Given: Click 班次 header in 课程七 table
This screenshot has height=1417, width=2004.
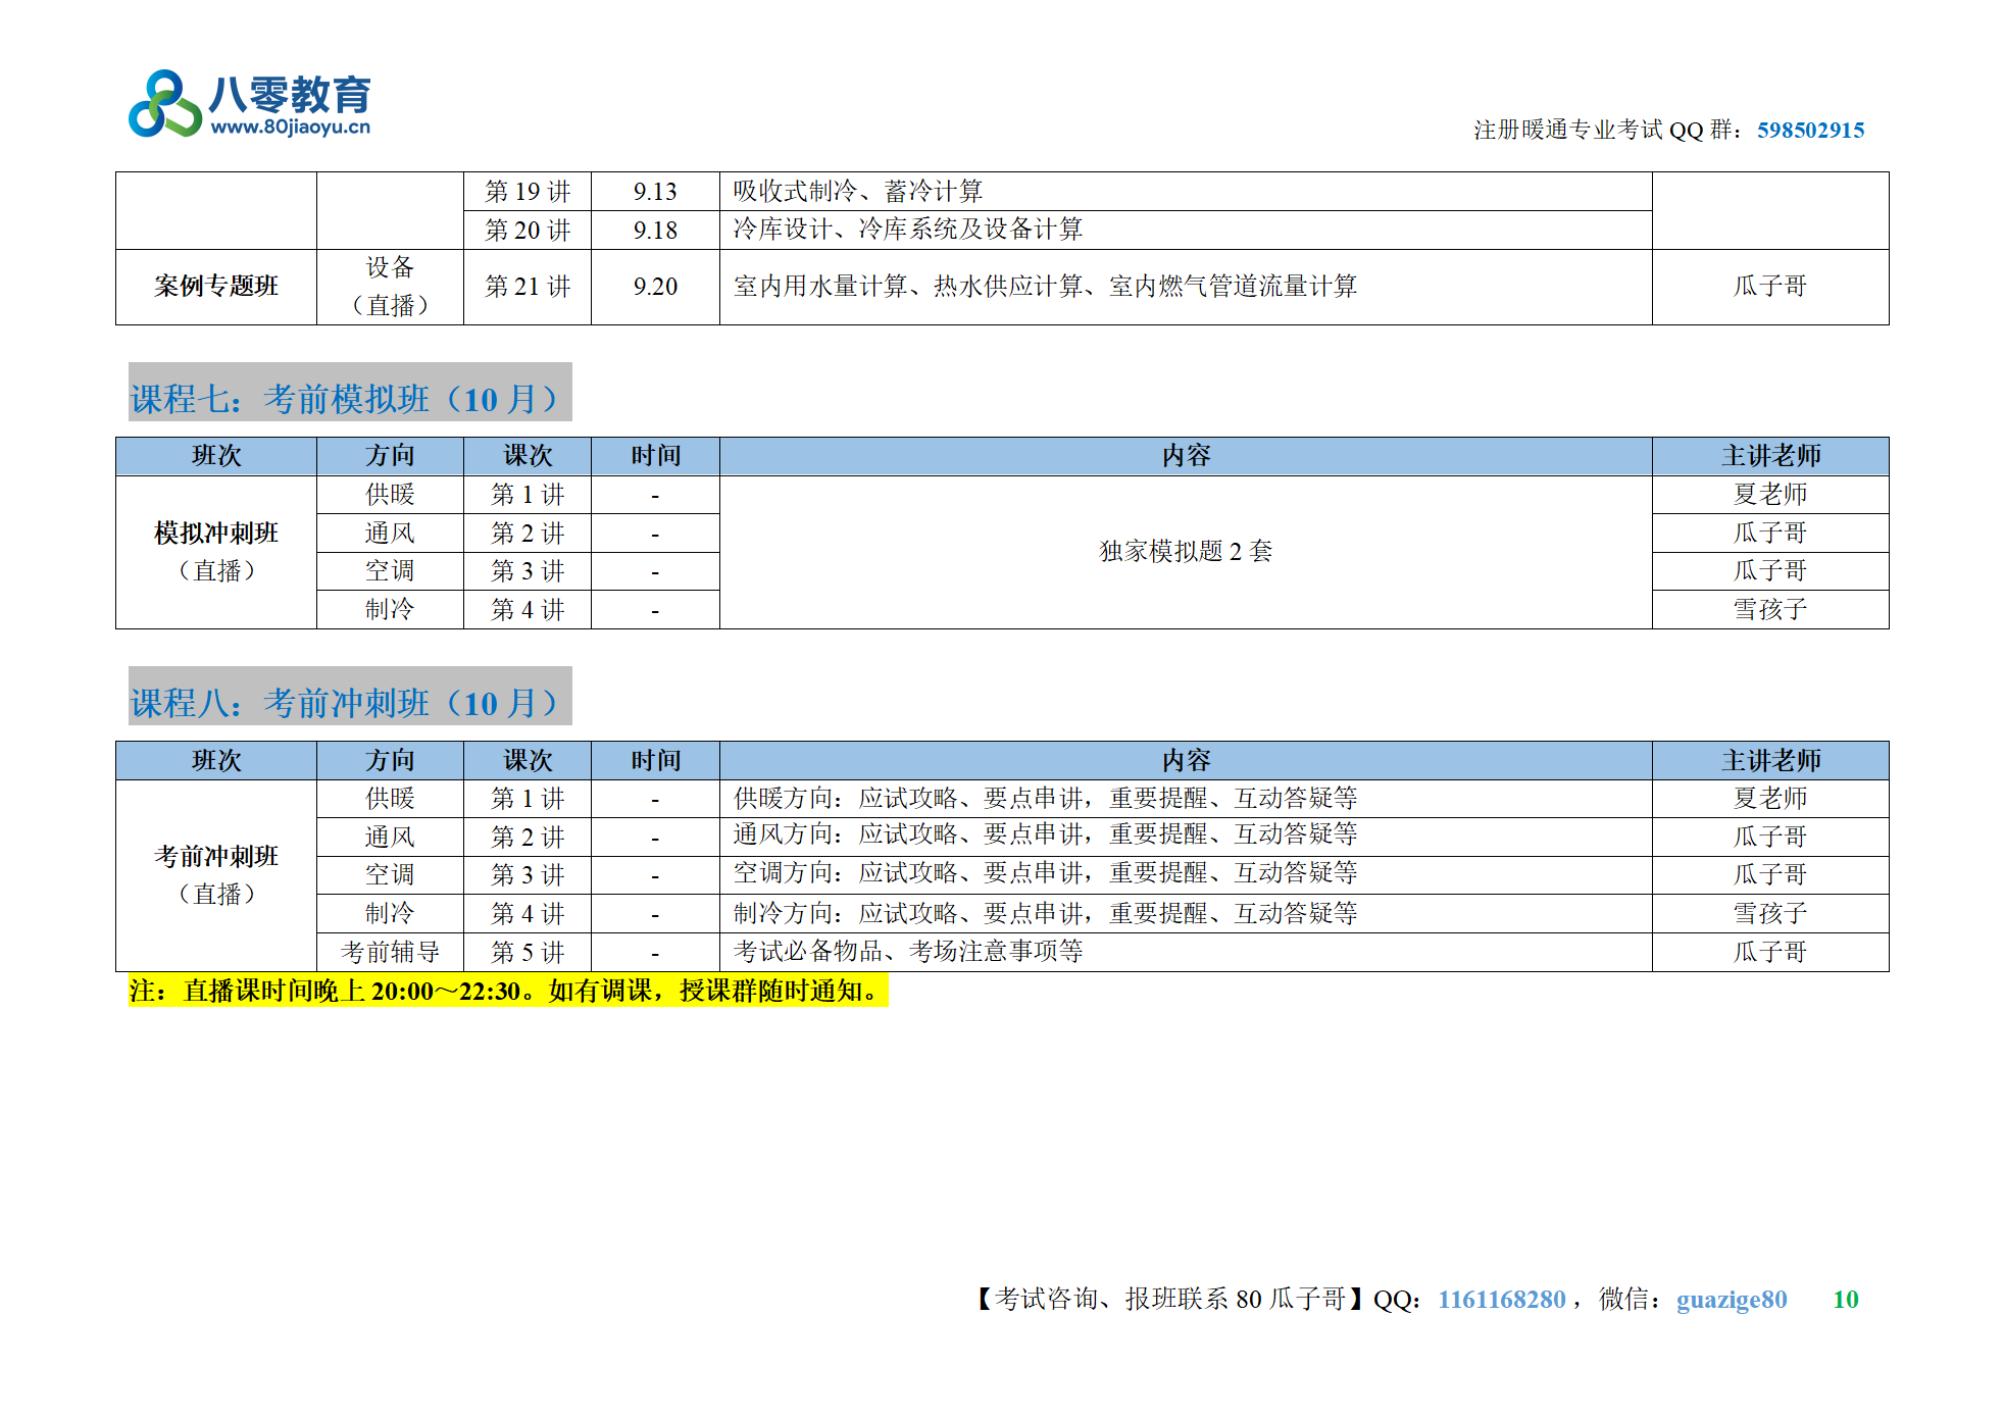Looking at the screenshot, I should 216,456.
